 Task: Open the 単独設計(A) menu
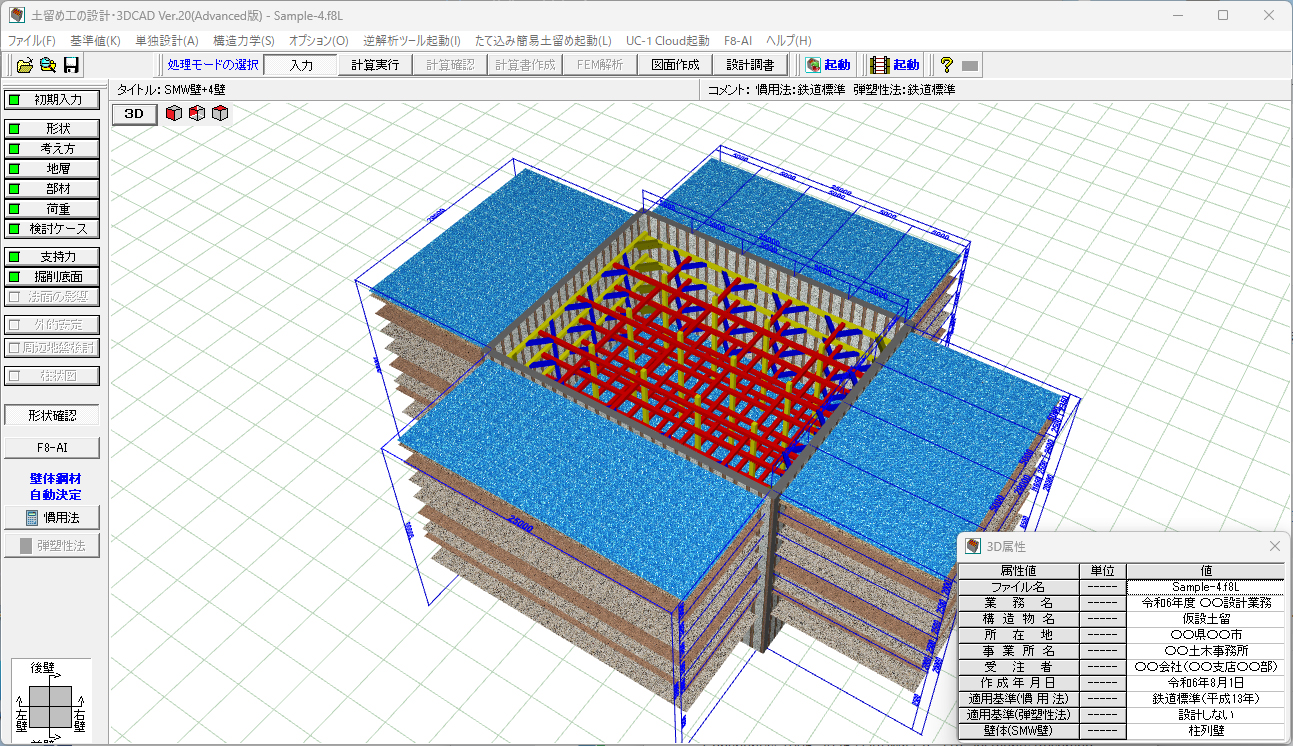pos(167,41)
